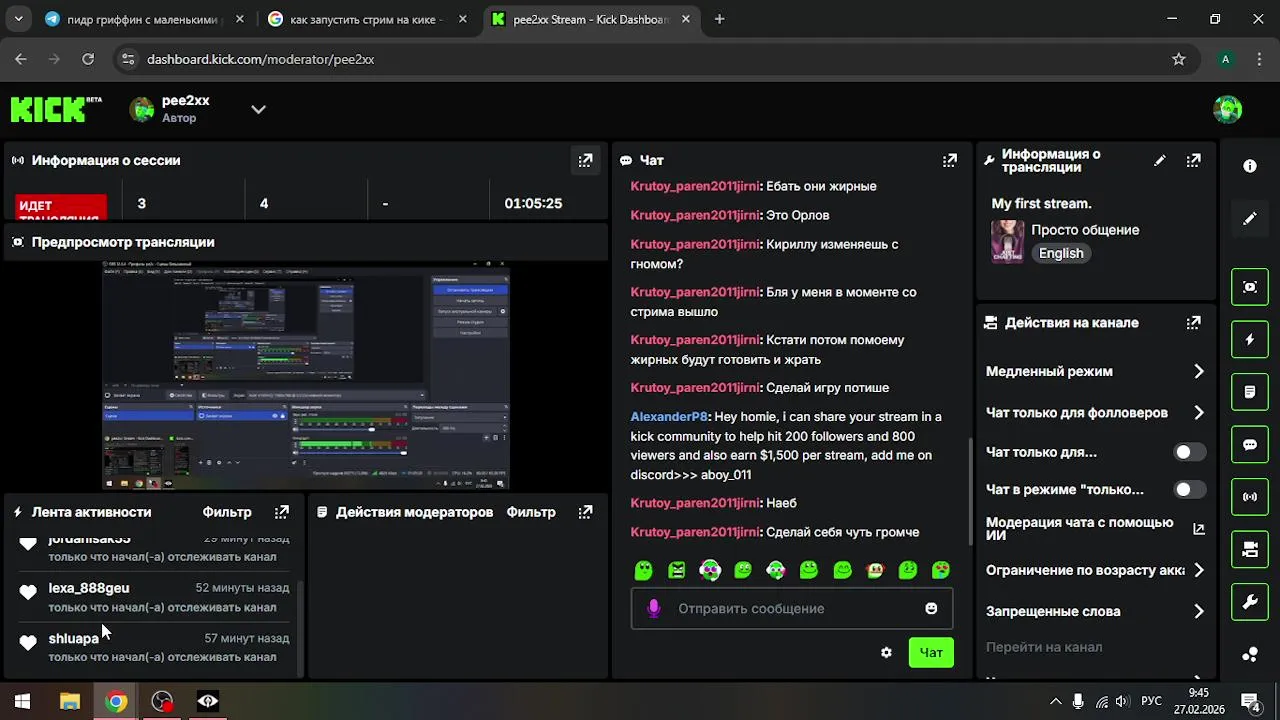The height and width of the screenshot is (720, 1280).
Task: Insert the first green blob emote
Action: (644, 570)
